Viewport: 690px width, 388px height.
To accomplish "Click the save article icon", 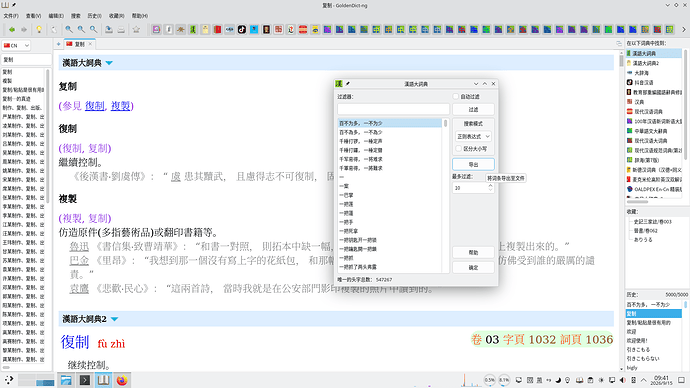I will (109, 29).
